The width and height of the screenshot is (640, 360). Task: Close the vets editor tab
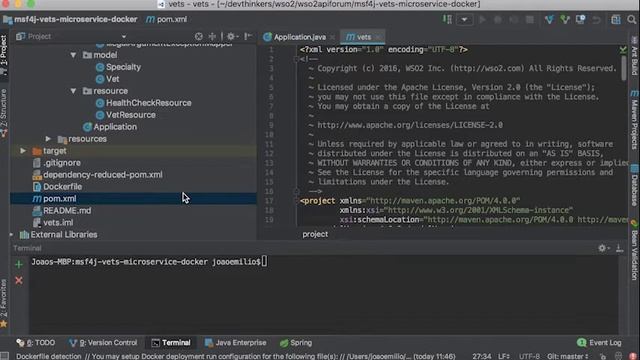(x=378, y=37)
